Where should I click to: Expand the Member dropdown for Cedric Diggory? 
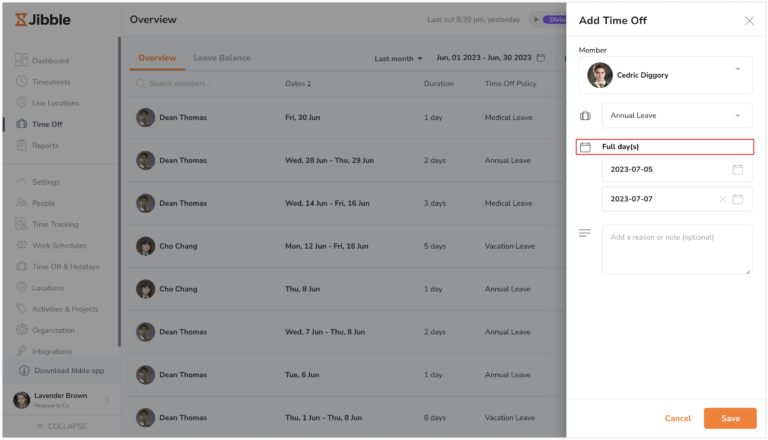[738, 68]
